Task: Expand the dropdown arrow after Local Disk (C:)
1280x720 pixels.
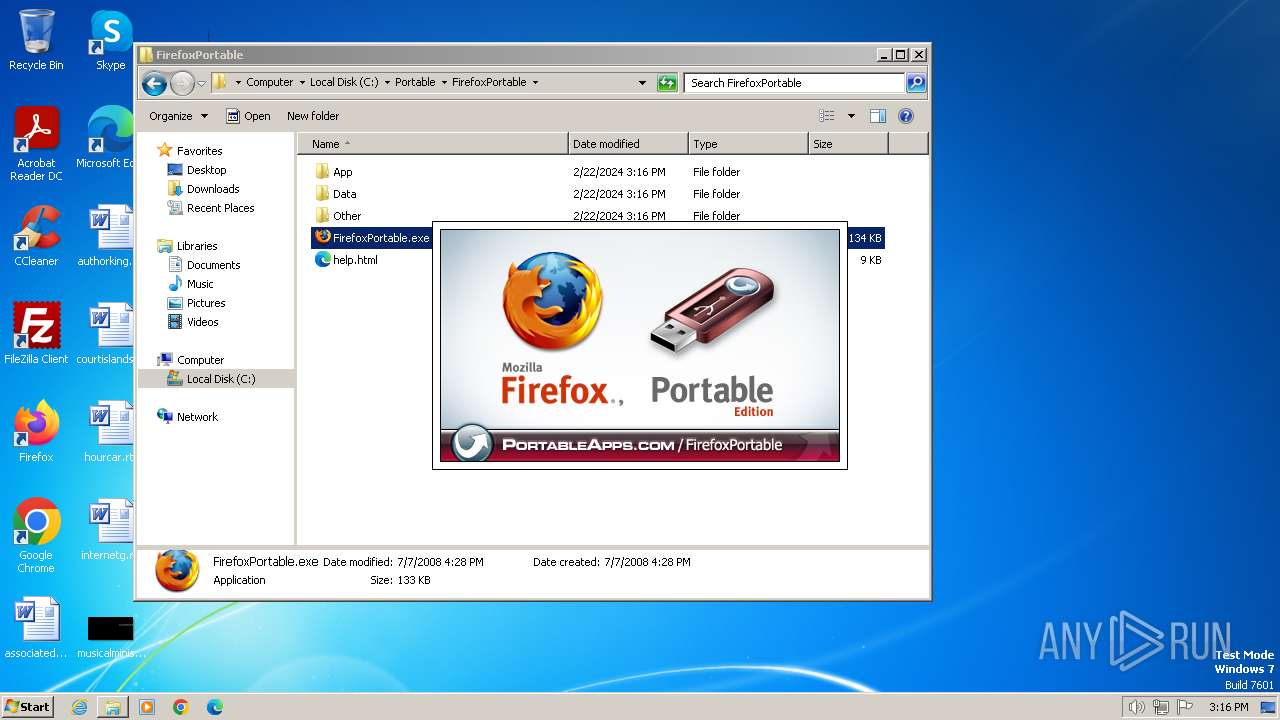Action: (x=387, y=83)
